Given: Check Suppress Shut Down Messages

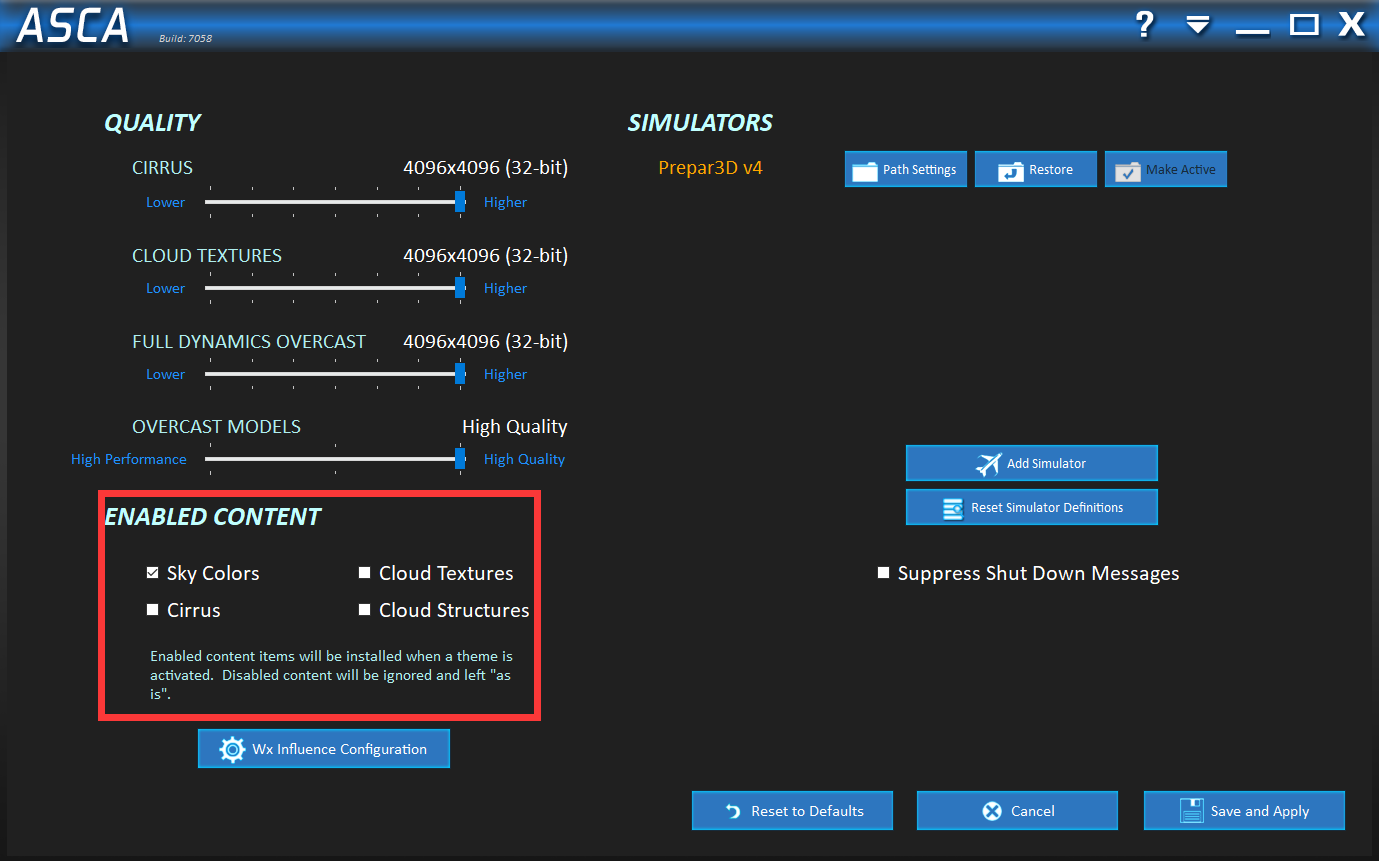Looking at the screenshot, I should pyautogui.click(x=883, y=573).
